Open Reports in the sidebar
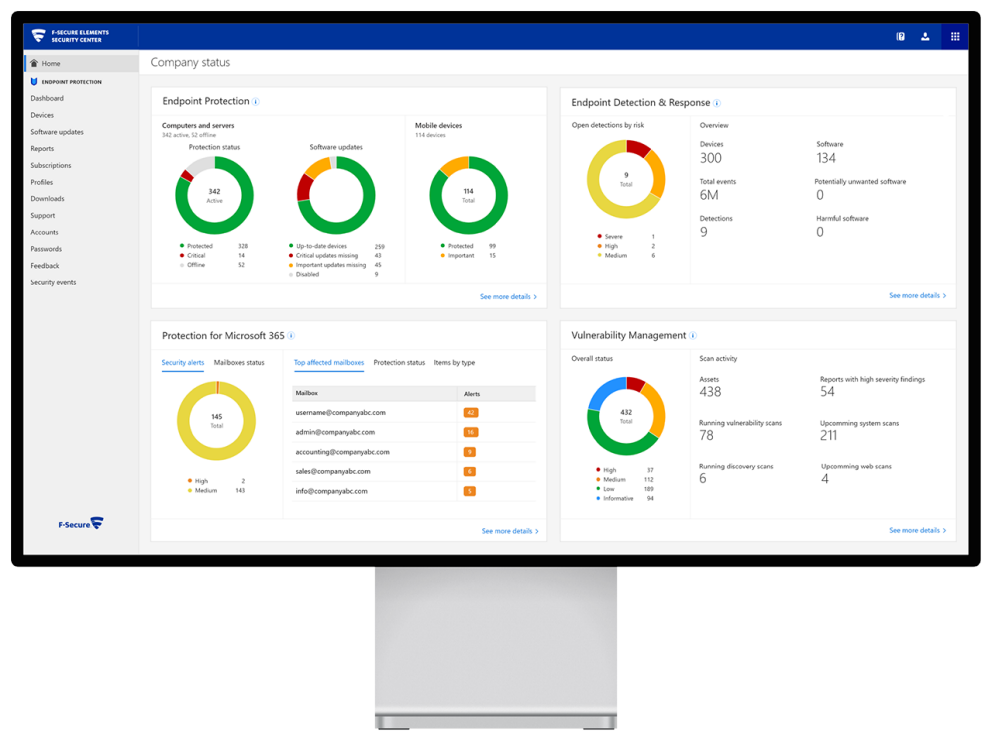The height and width of the screenshot is (748, 992). pos(42,148)
